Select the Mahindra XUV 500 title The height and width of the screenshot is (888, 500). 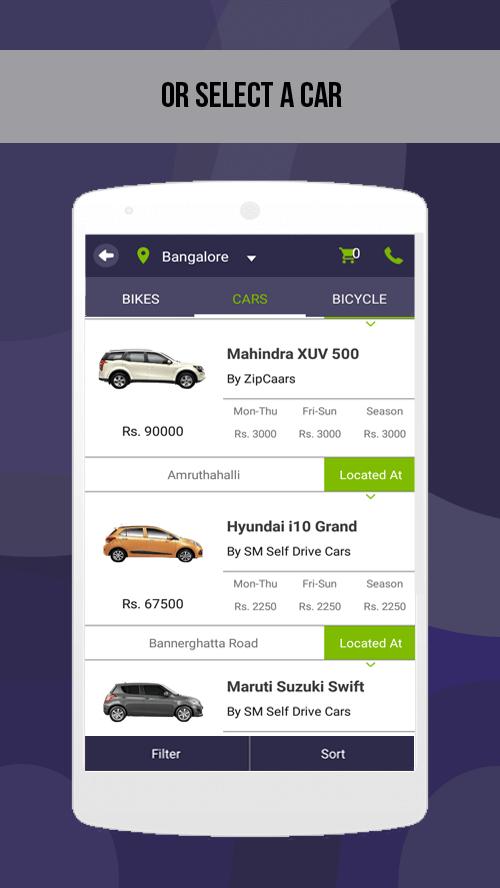(x=293, y=354)
